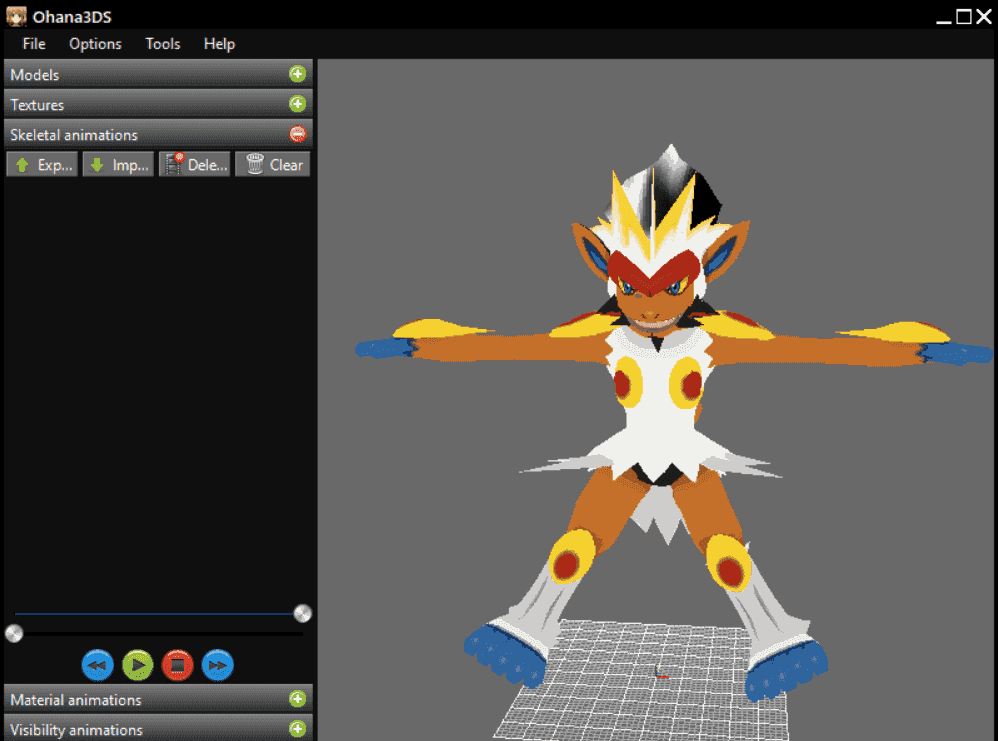Expand the Textures panel with plus icon
This screenshot has height=741, width=998.
pos(297,104)
